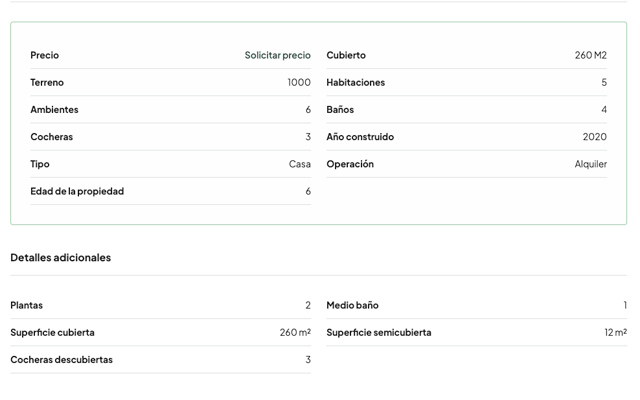Screen dimensions: 640x400
Task: Select the Tipo value Casa
Action: (x=300, y=164)
